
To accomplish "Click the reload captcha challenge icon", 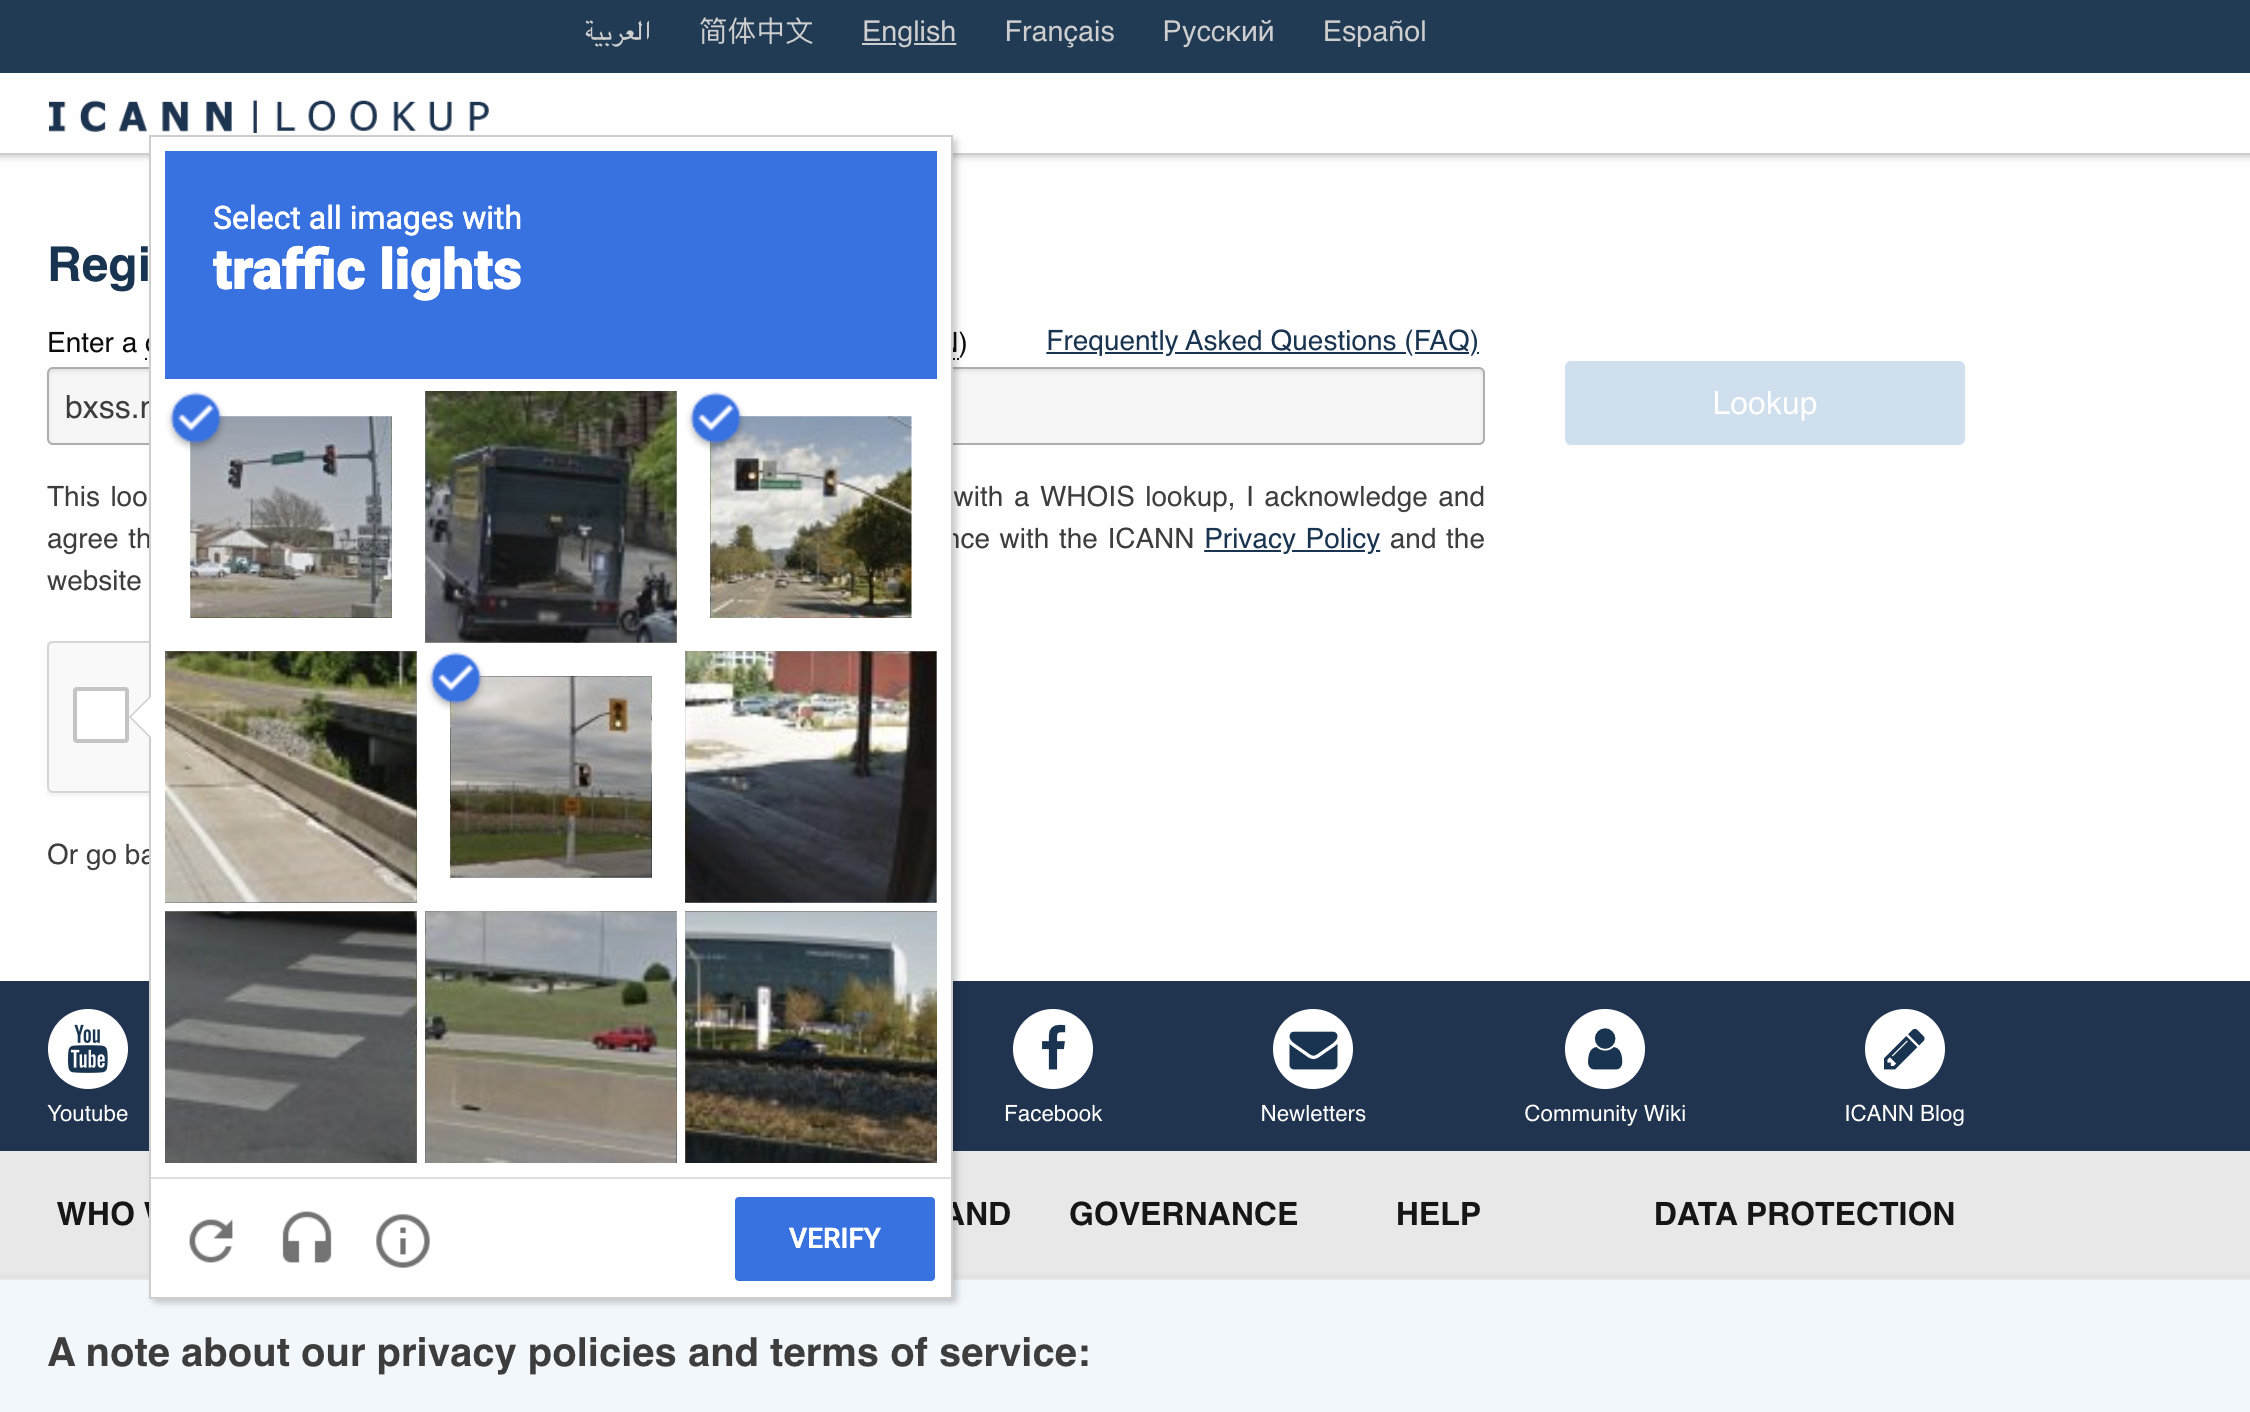I will tap(211, 1240).
